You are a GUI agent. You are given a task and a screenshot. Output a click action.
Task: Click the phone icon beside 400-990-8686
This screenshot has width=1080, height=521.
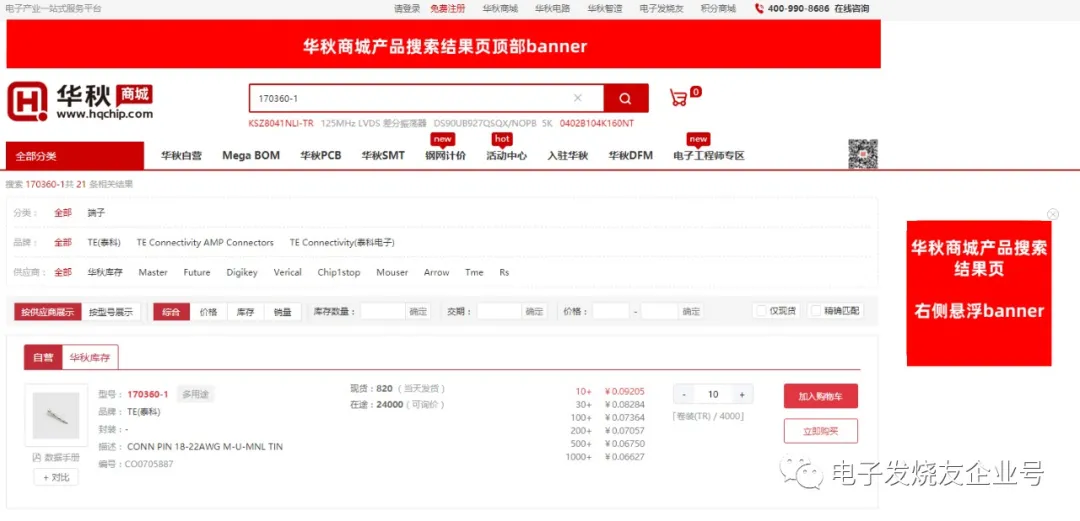[759, 9]
